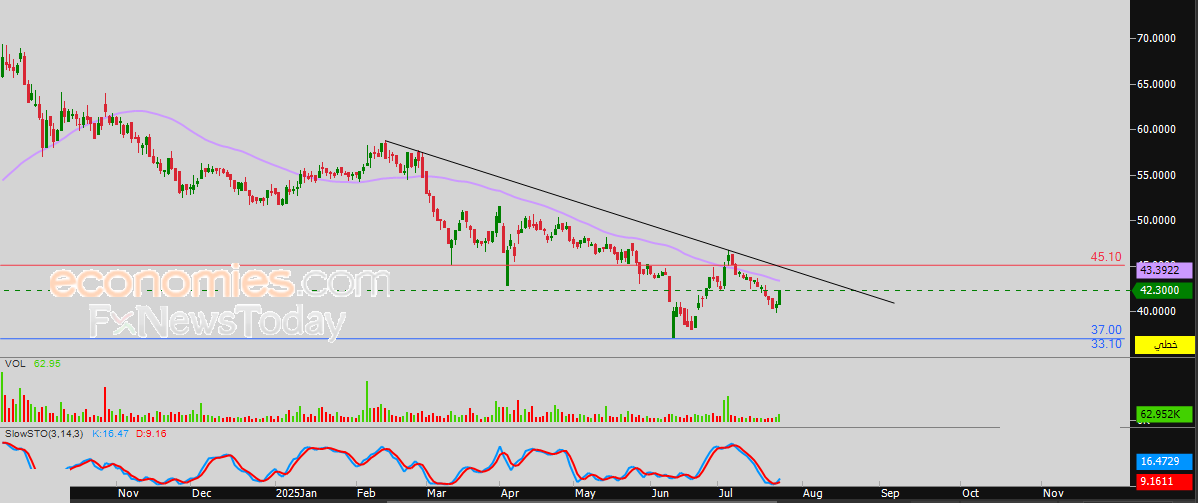Click the Aug label on time axis

coord(812,495)
